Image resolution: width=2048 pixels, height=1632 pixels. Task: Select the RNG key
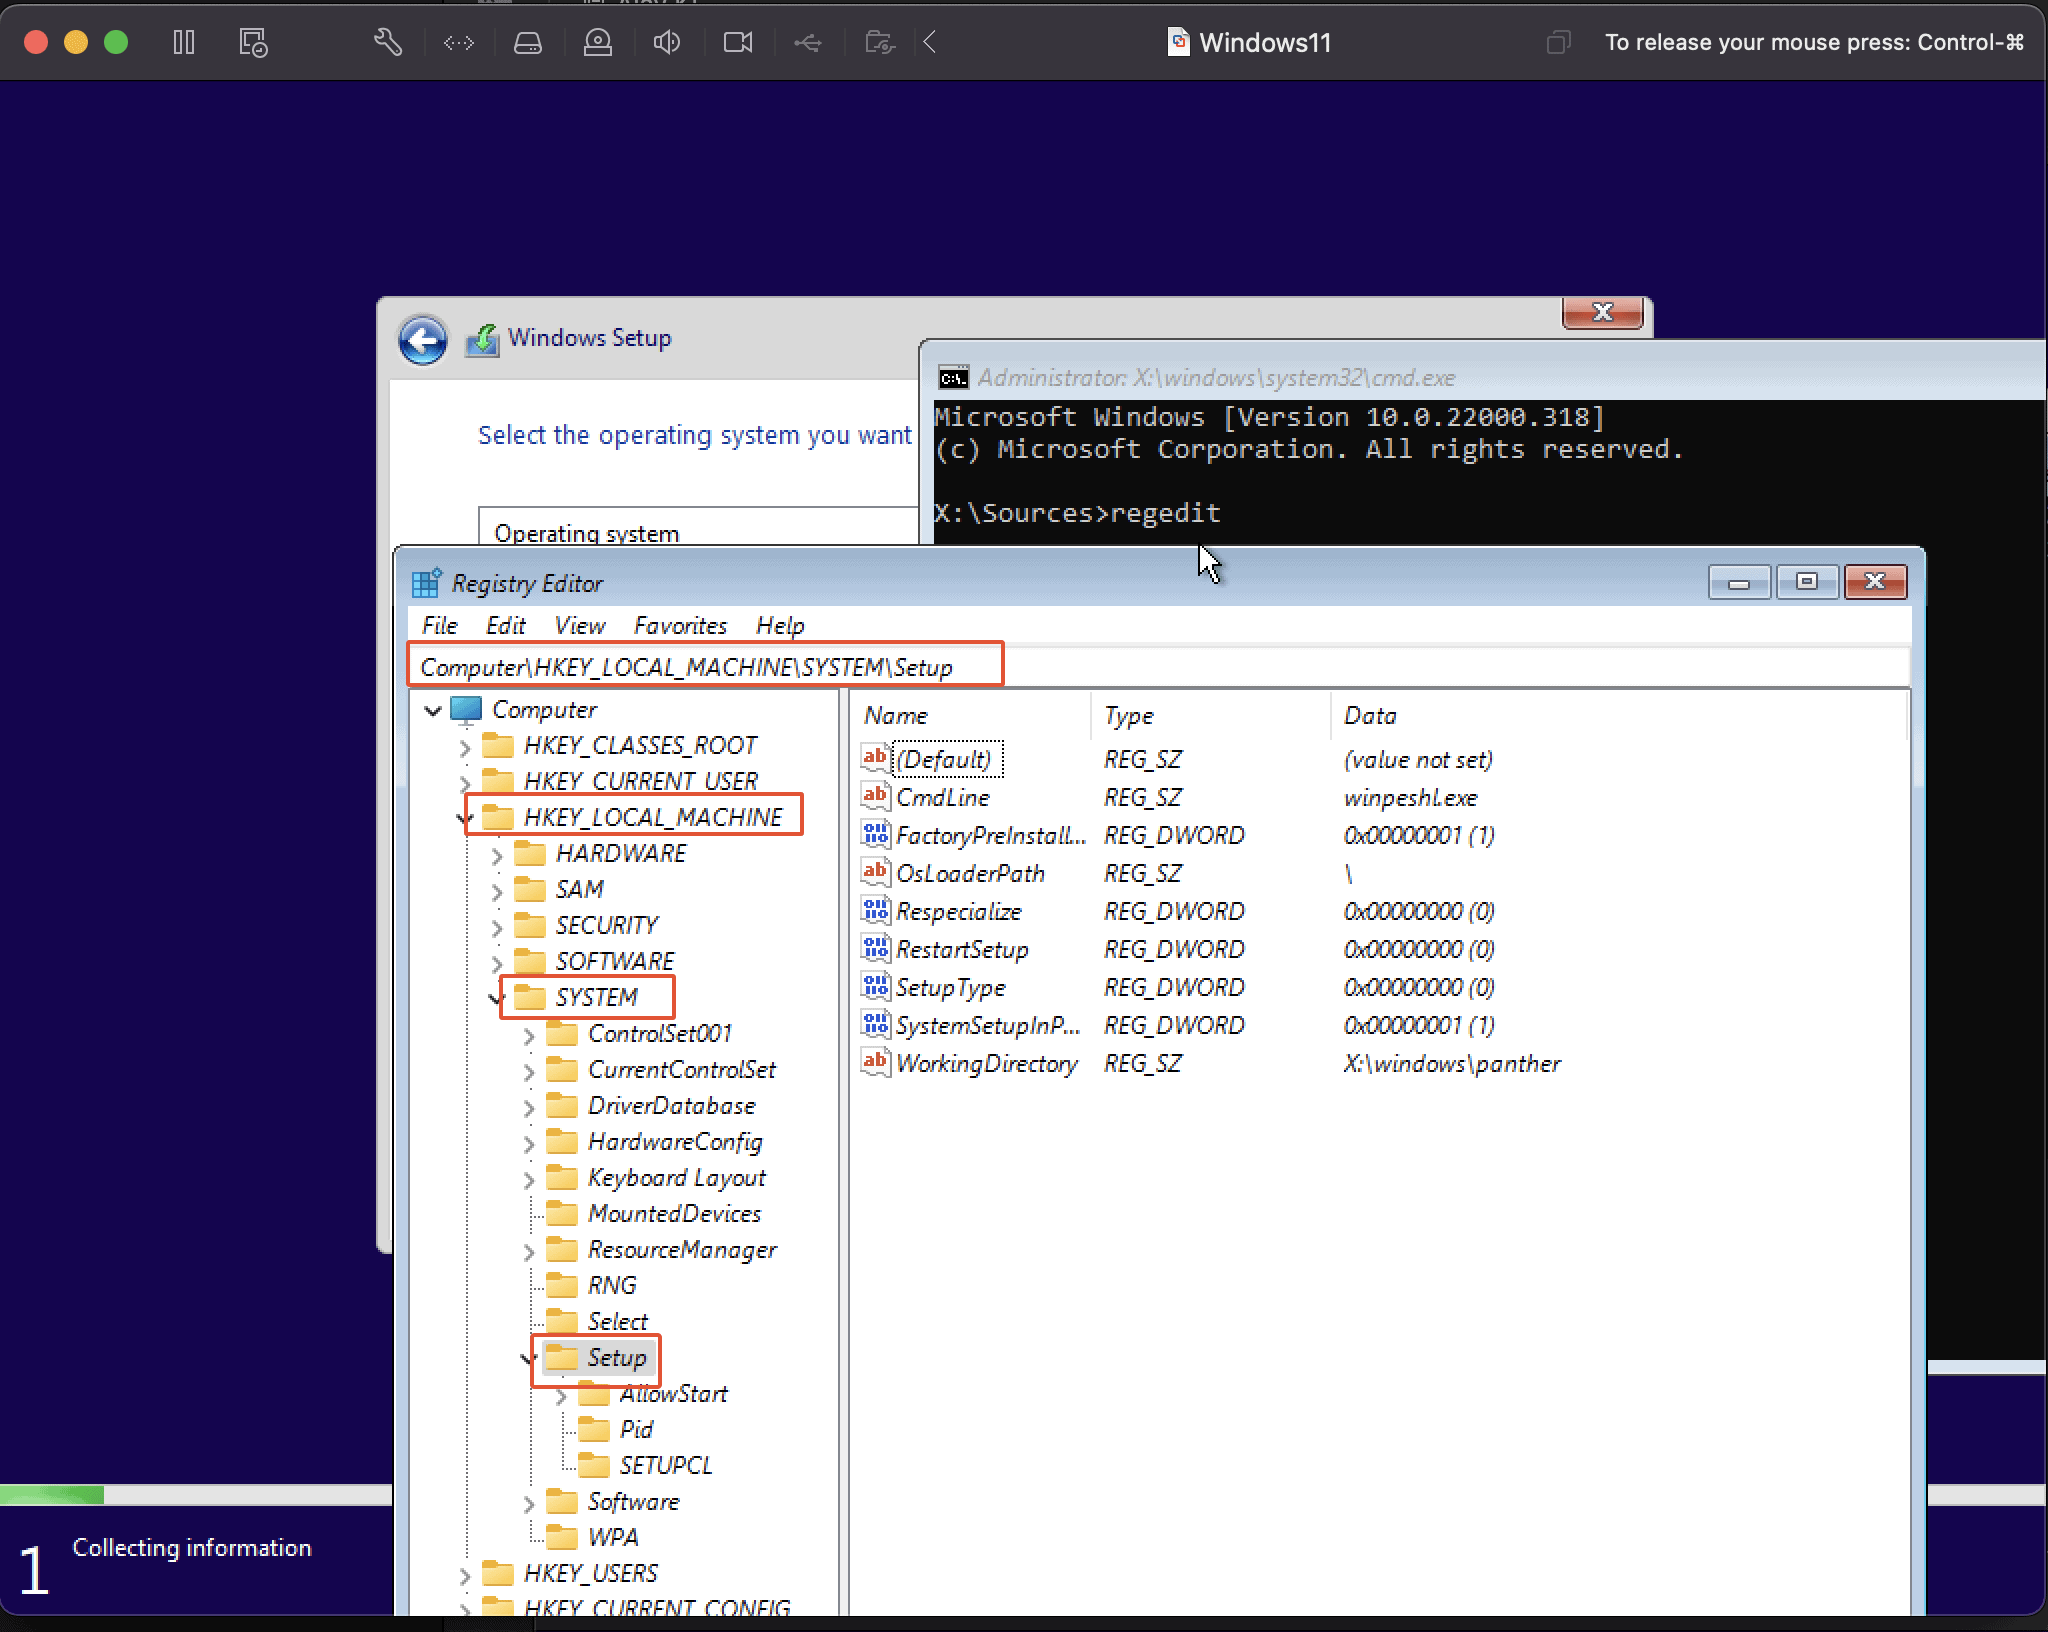(x=612, y=1286)
